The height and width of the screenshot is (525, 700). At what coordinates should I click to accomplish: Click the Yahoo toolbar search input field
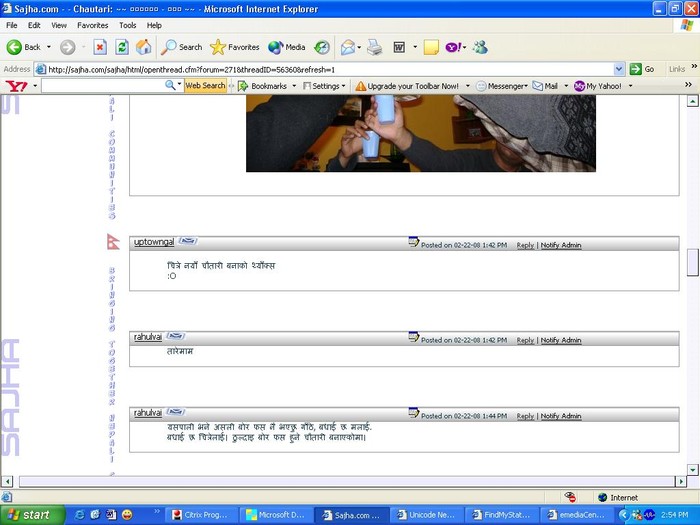pyautogui.click(x=102, y=86)
